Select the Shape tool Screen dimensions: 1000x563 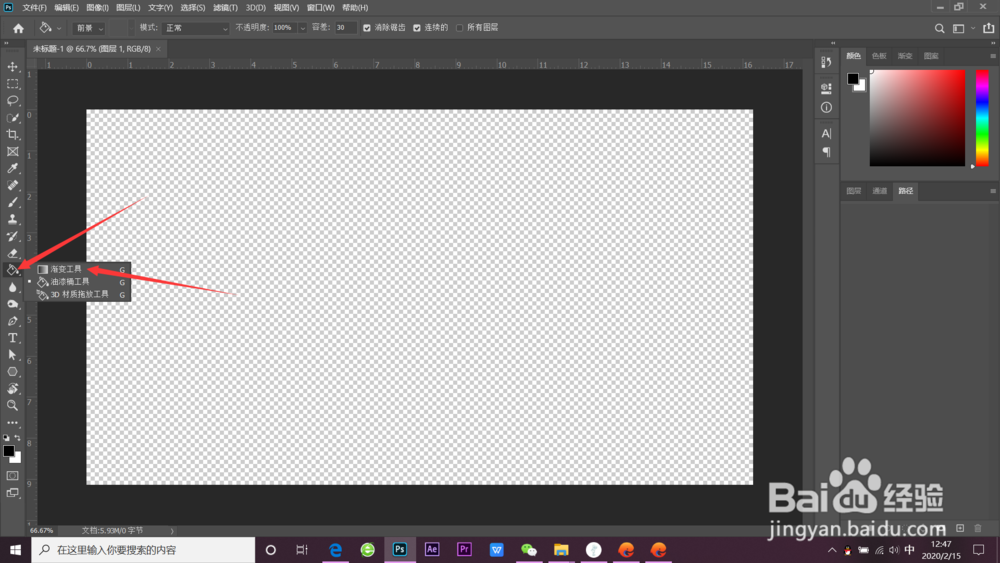(x=12, y=372)
